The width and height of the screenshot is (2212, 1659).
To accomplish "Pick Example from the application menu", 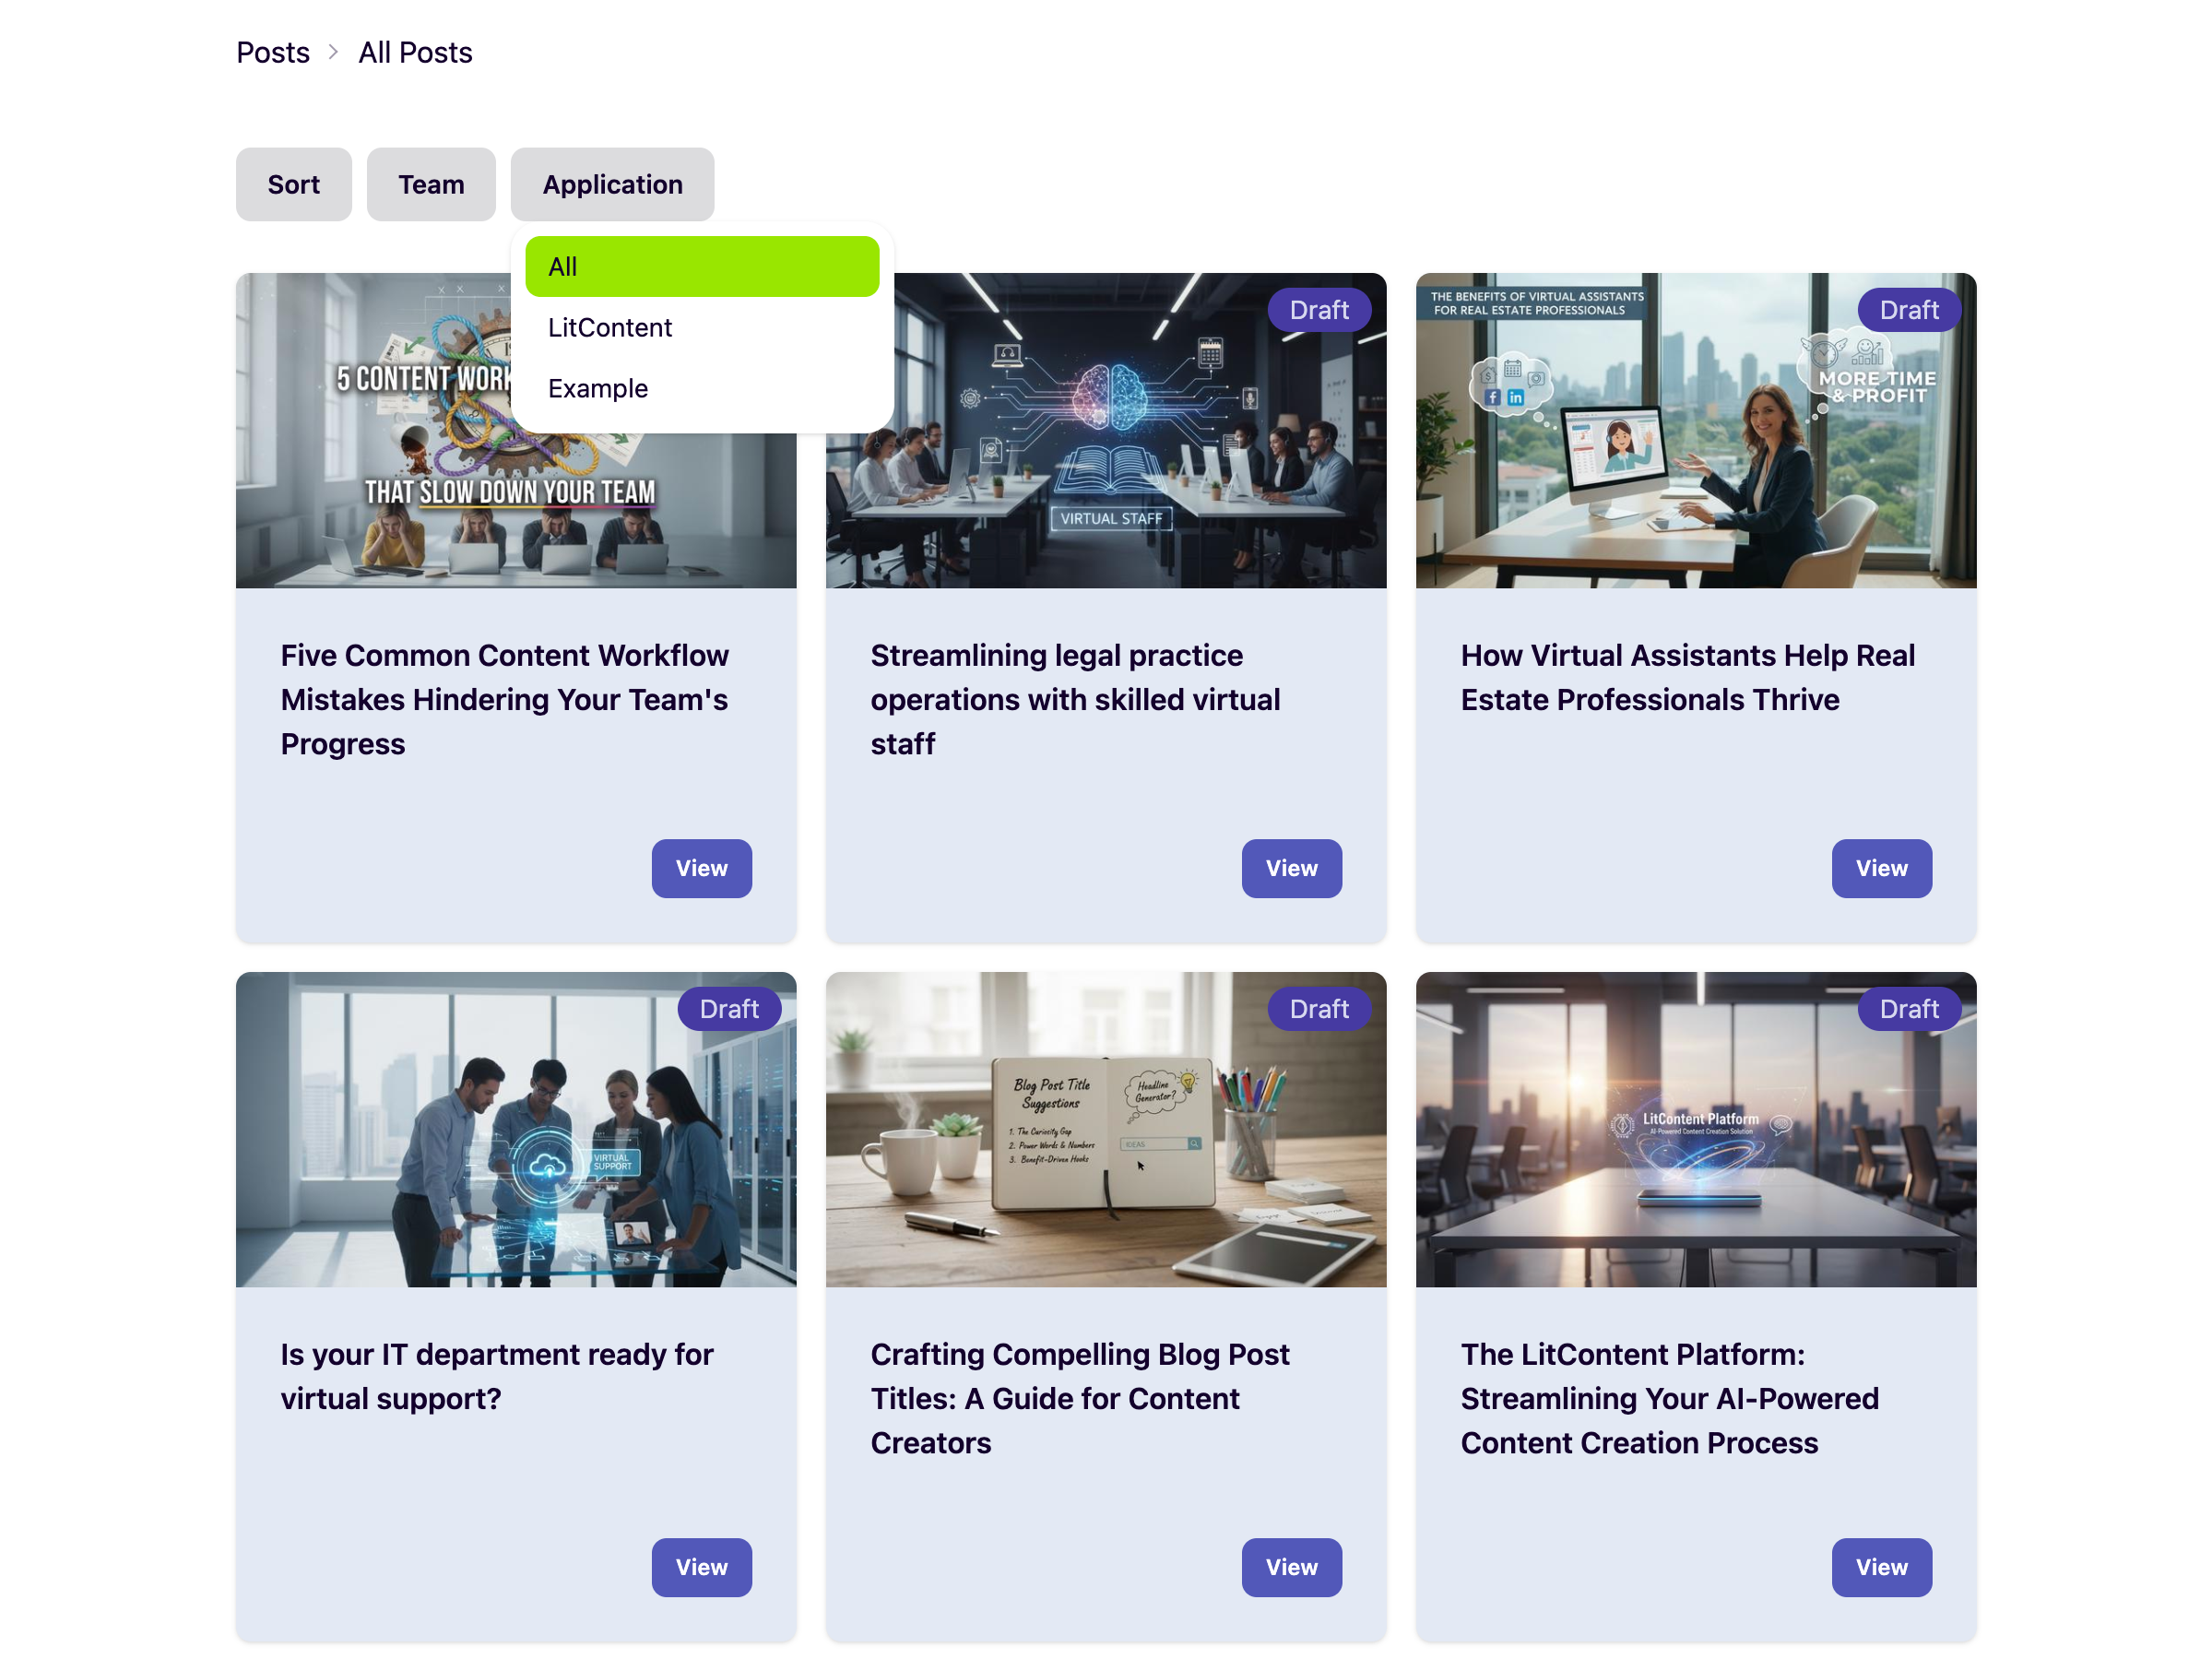I will pyautogui.click(x=597, y=388).
